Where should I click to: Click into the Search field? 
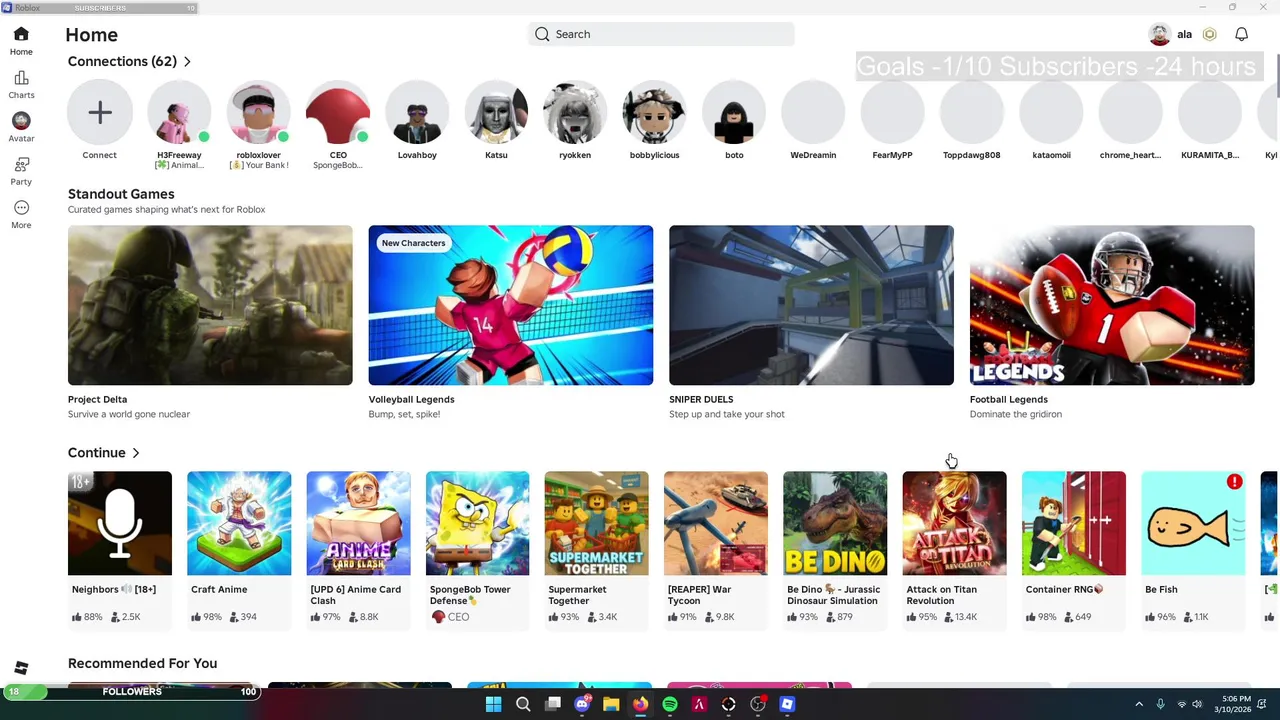tap(661, 34)
